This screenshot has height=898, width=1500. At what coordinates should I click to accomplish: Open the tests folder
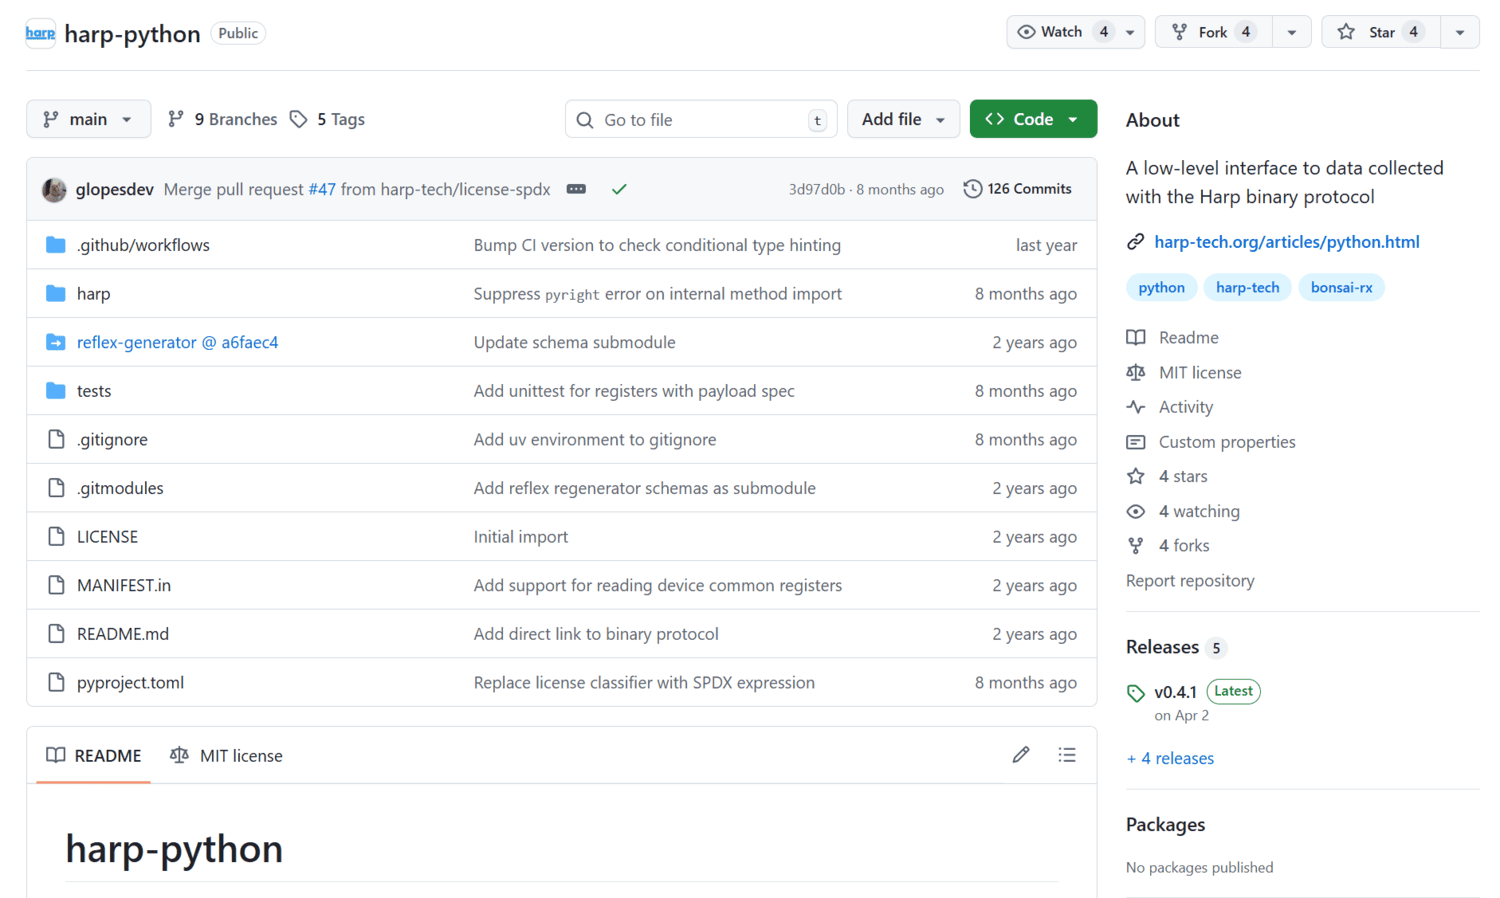(94, 391)
